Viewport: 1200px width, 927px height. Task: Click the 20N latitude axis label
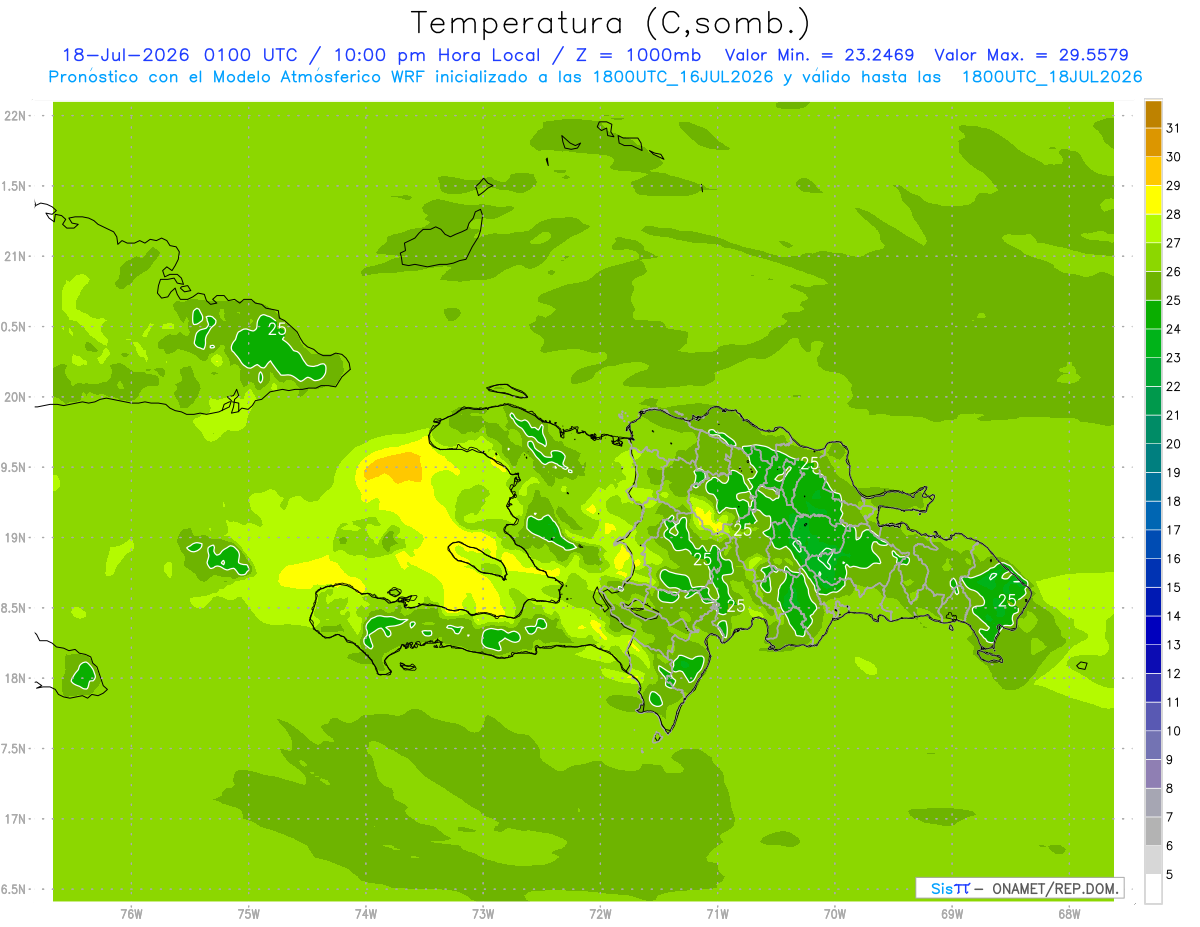tap(16, 397)
